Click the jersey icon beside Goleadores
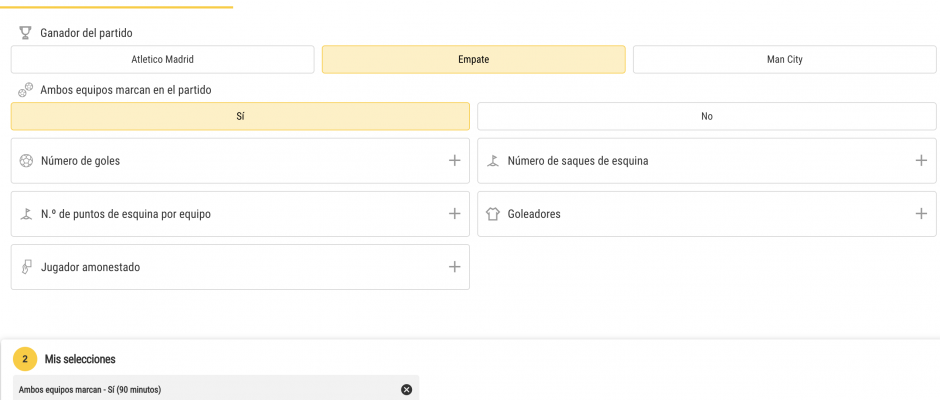The height and width of the screenshot is (400, 940). click(493, 214)
